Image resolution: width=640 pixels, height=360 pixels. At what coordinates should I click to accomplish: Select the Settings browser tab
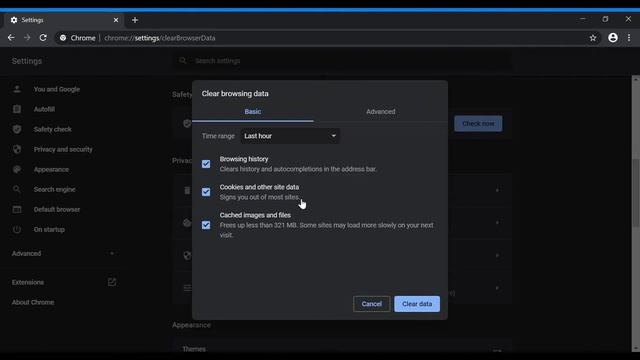(x=64, y=20)
